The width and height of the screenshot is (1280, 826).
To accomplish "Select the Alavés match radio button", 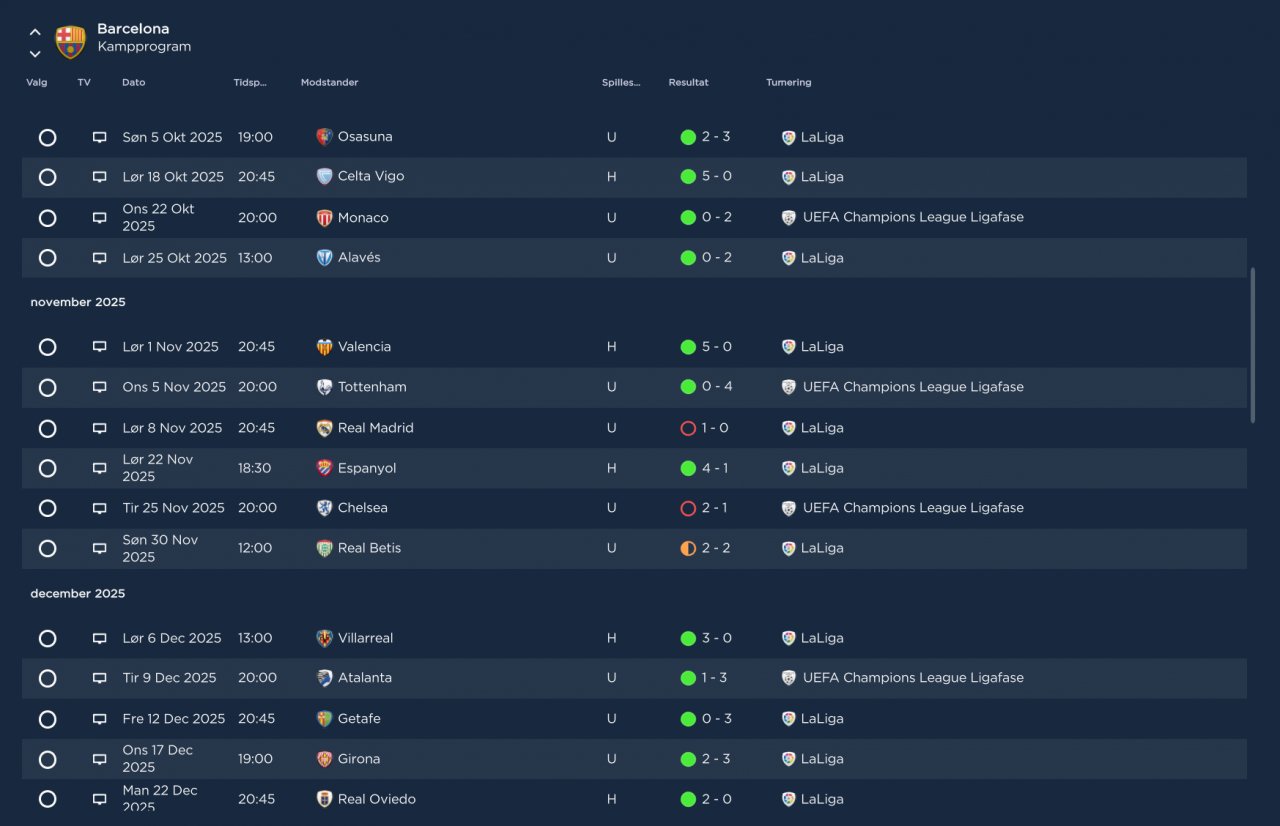I will pos(47,258).
